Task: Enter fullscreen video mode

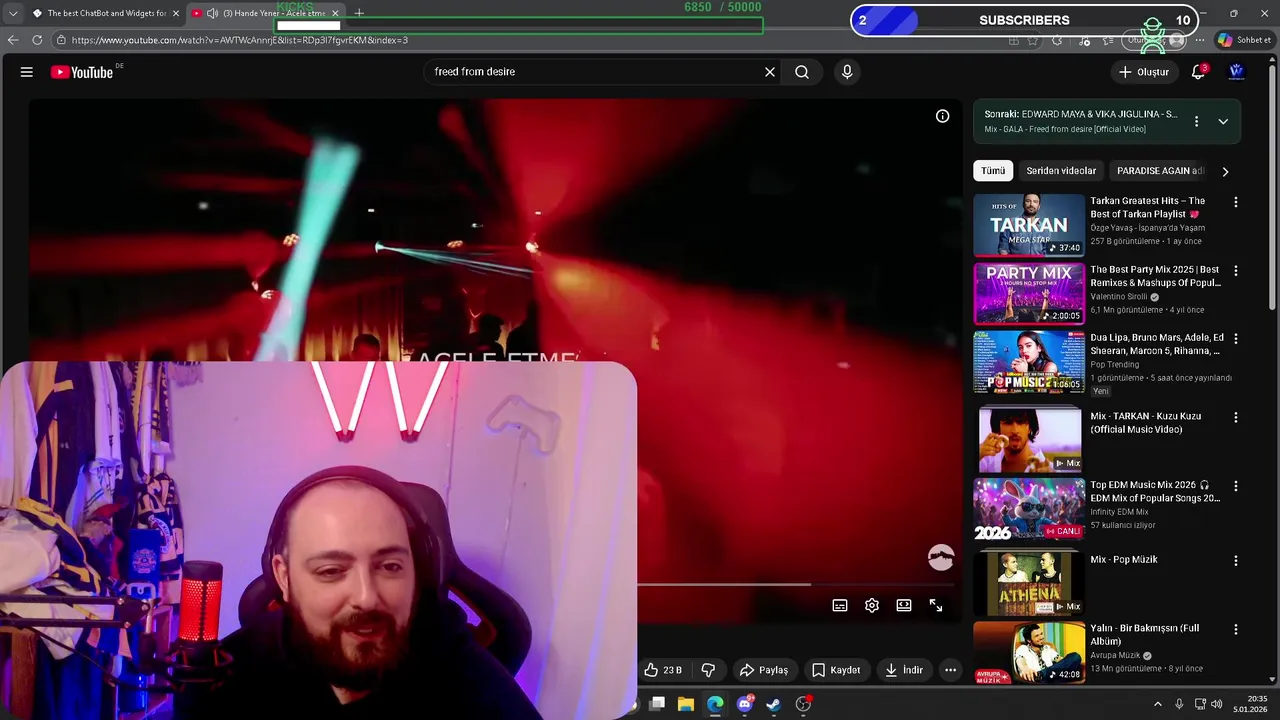Action: coord(936,605)
